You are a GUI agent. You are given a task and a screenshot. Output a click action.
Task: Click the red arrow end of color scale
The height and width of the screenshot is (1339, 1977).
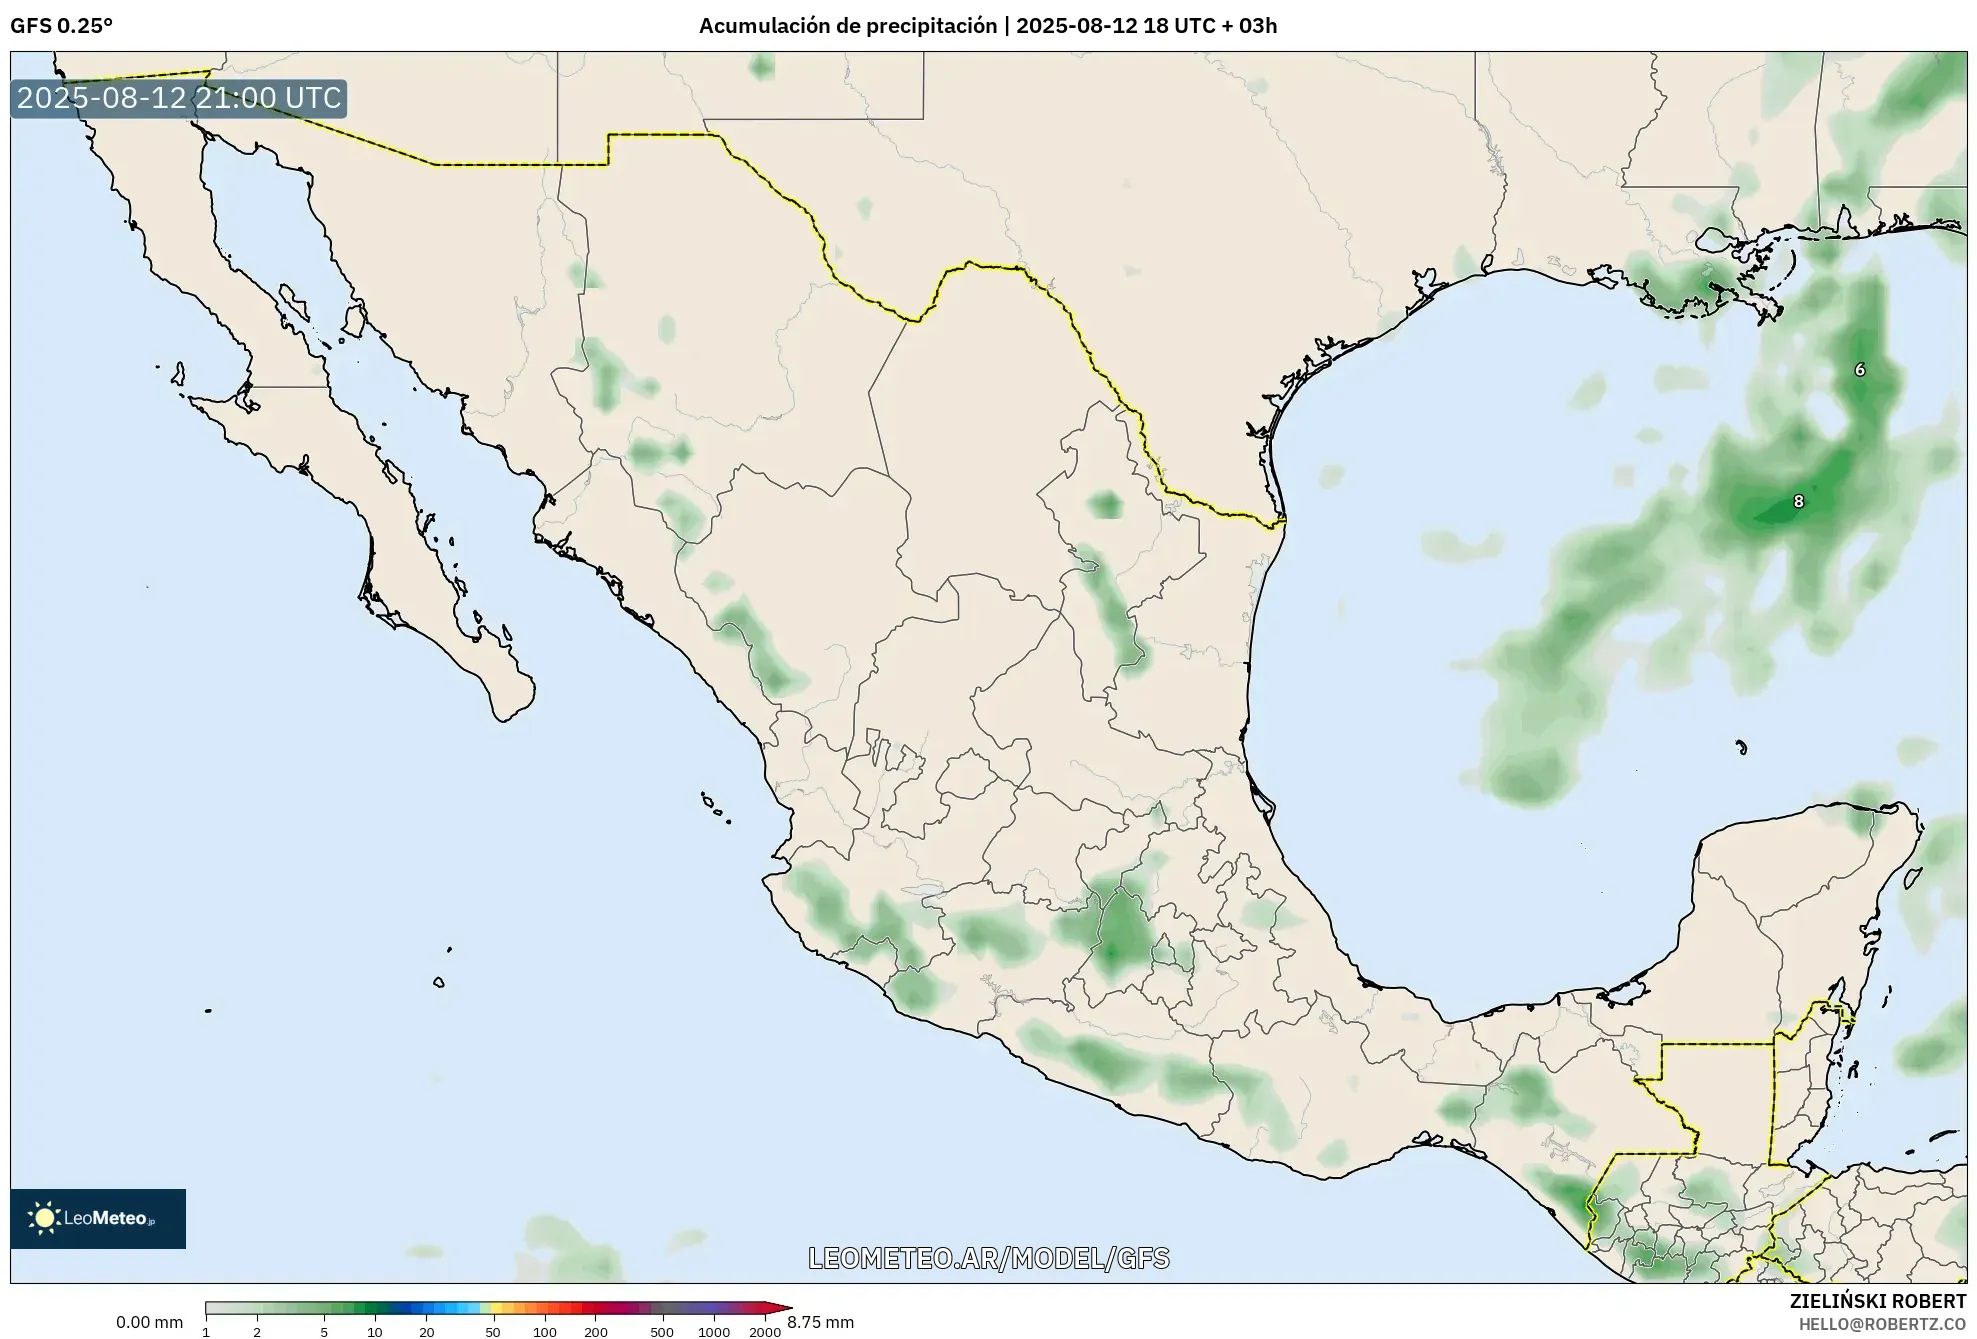[779, 1307]
